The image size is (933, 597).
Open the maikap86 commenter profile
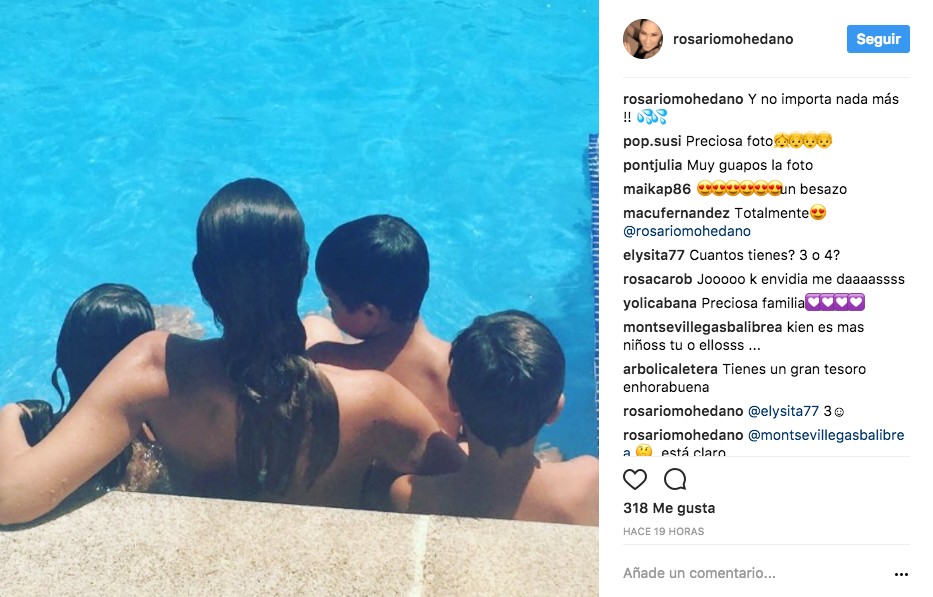656,189
